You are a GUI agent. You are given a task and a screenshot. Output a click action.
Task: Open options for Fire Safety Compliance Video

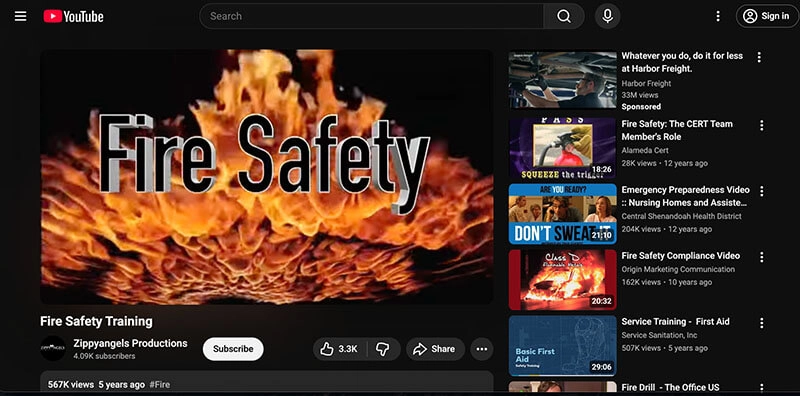click(x=761, y=257)
